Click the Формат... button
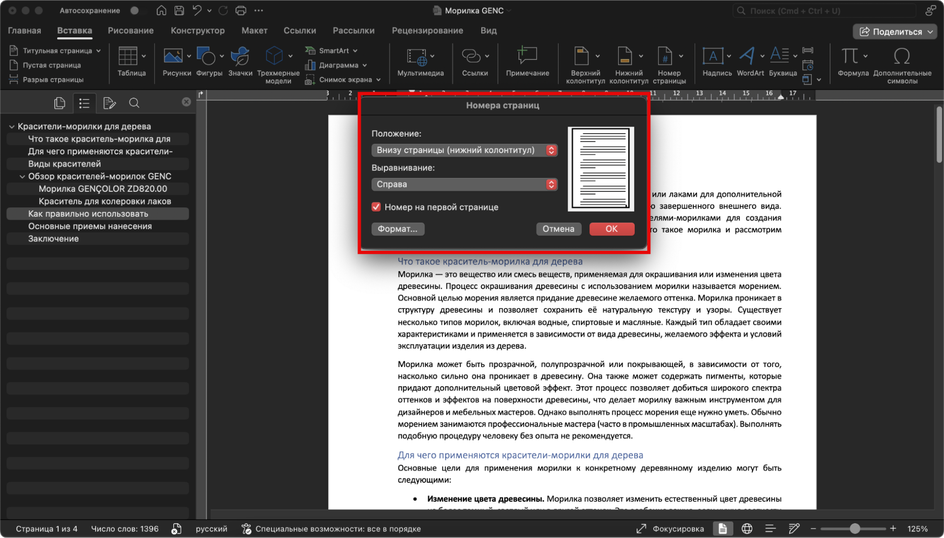The width and height of the screenshot is (944, 538). 397,229
